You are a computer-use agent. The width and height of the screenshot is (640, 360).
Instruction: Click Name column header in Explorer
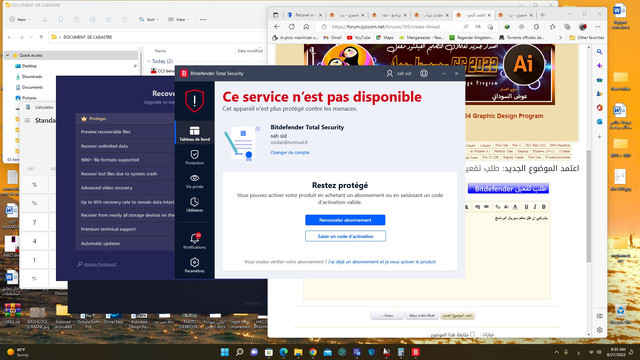pyautogui.click(x=160, y=51)
